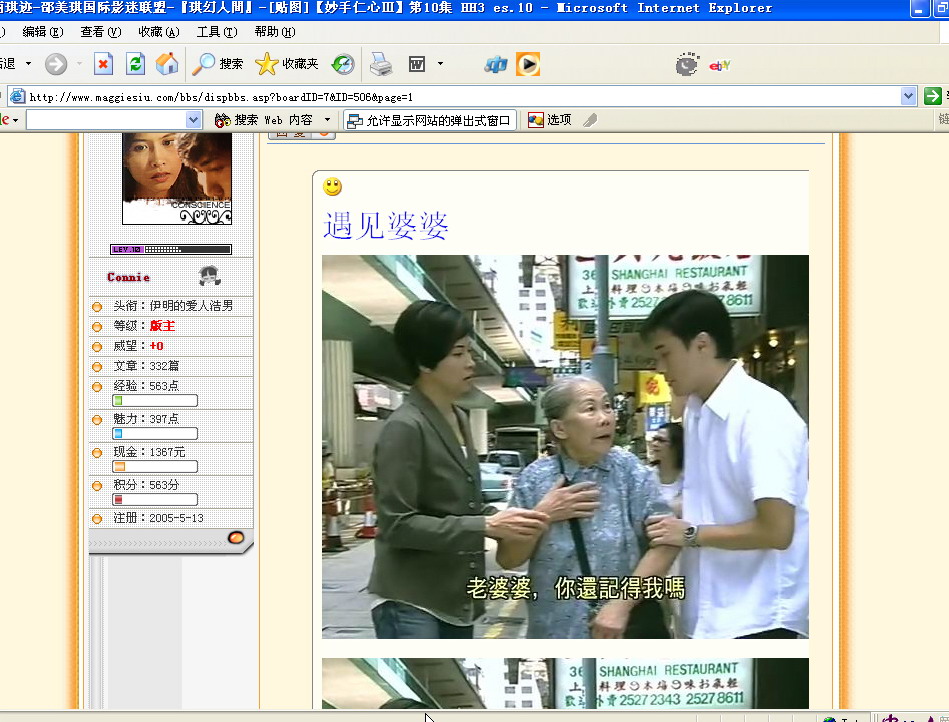
Task: Open the 查看(V) menu
Action: click(x=100, y=32)
